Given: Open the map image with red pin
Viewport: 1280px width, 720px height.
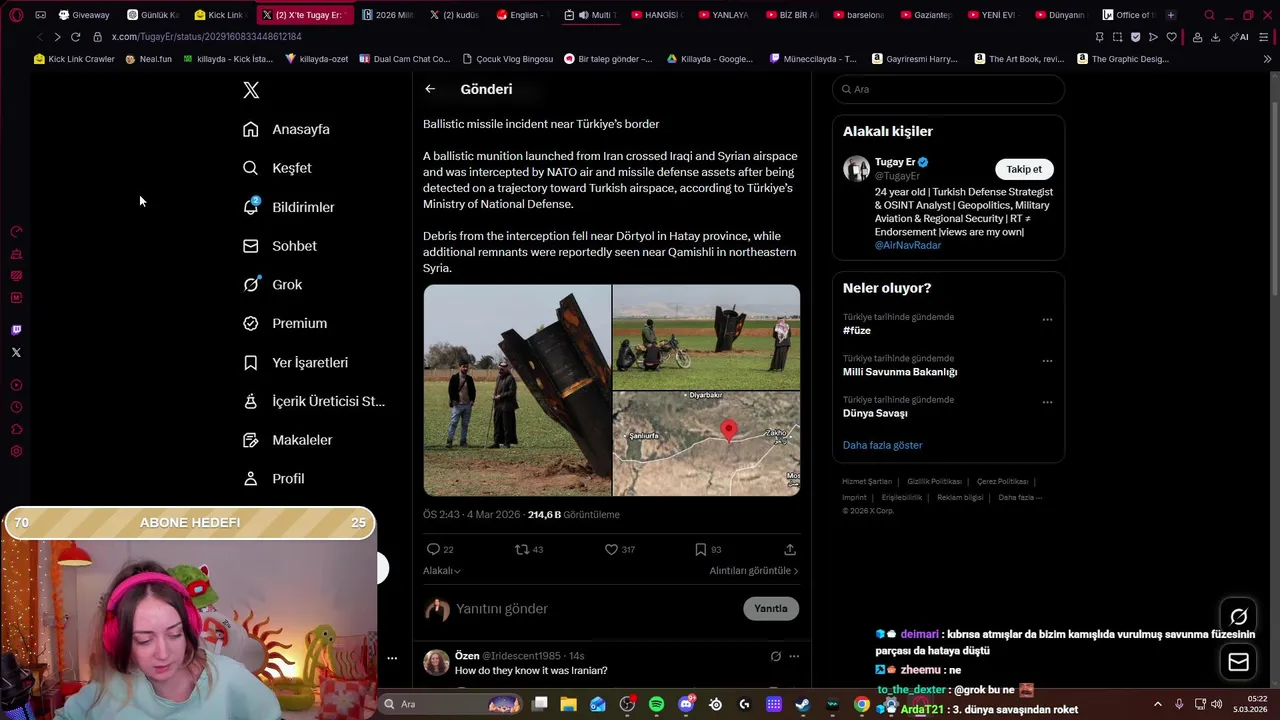Looking at the screenshot, I should 706,444.
